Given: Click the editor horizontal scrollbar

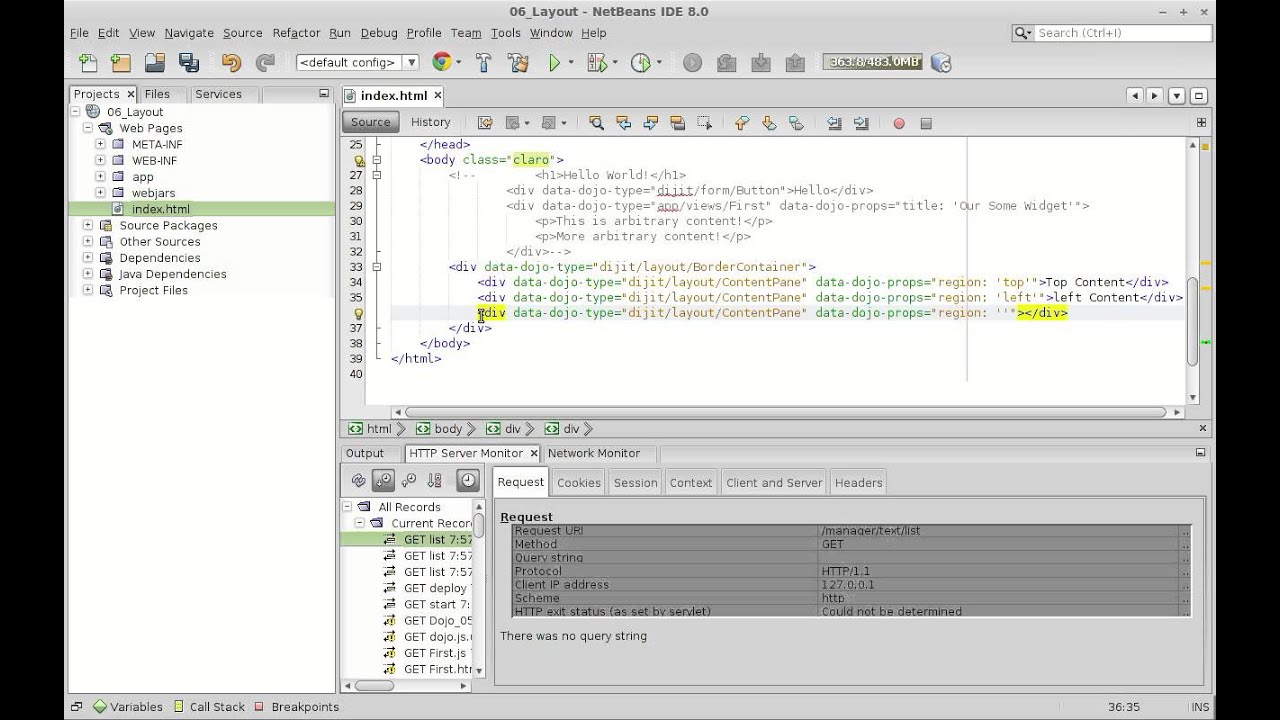Looking at the screenshot, I should 785,412.
